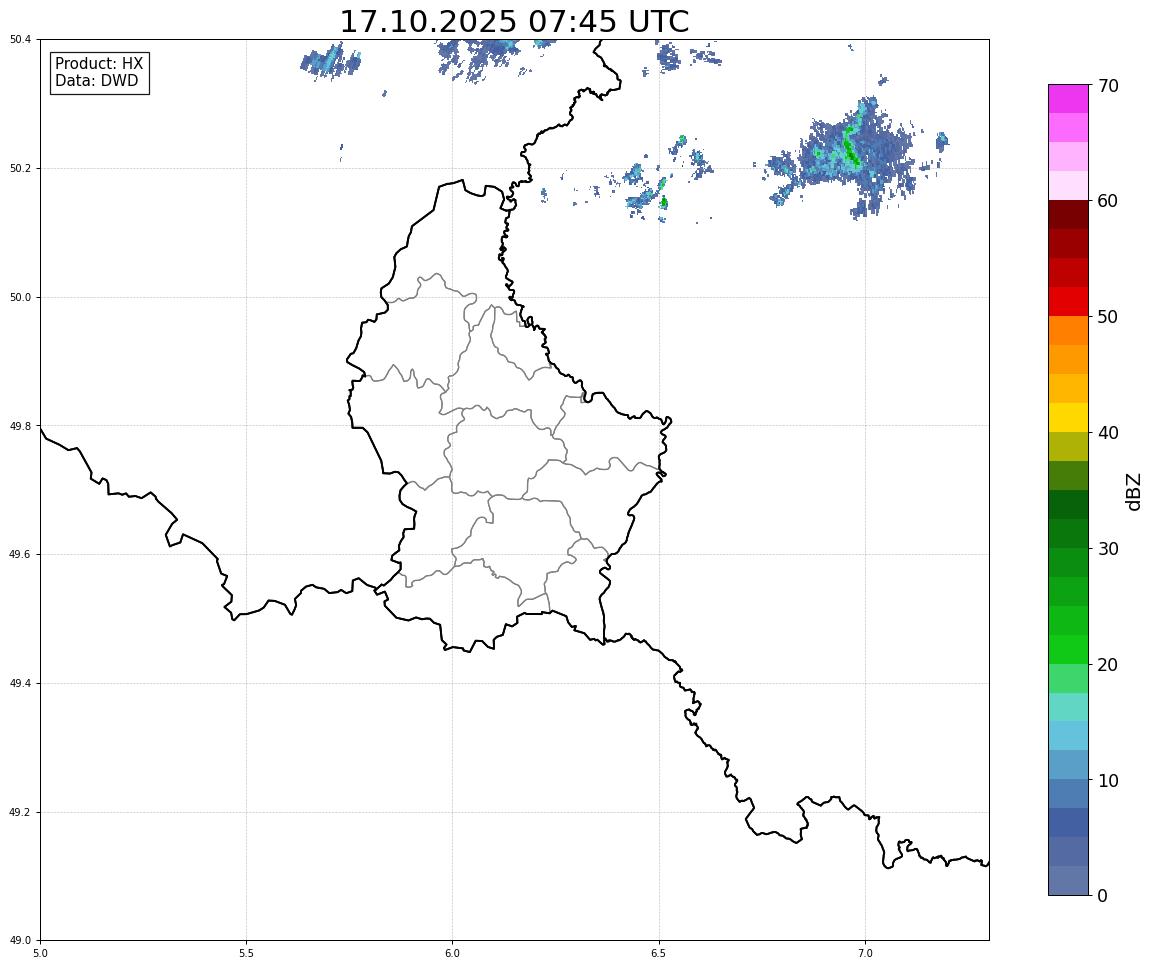
Task: Pick the yellow swatch just above 40
Action: click(1068, 417)
